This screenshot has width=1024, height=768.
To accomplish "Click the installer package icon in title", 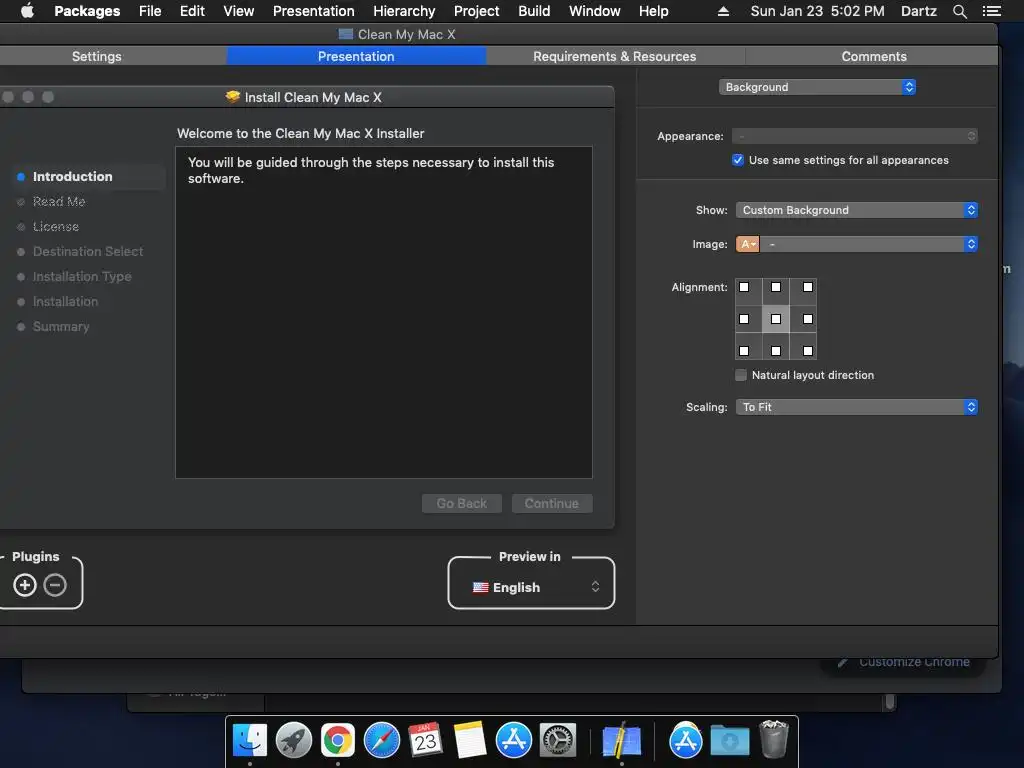I will 233,97.
